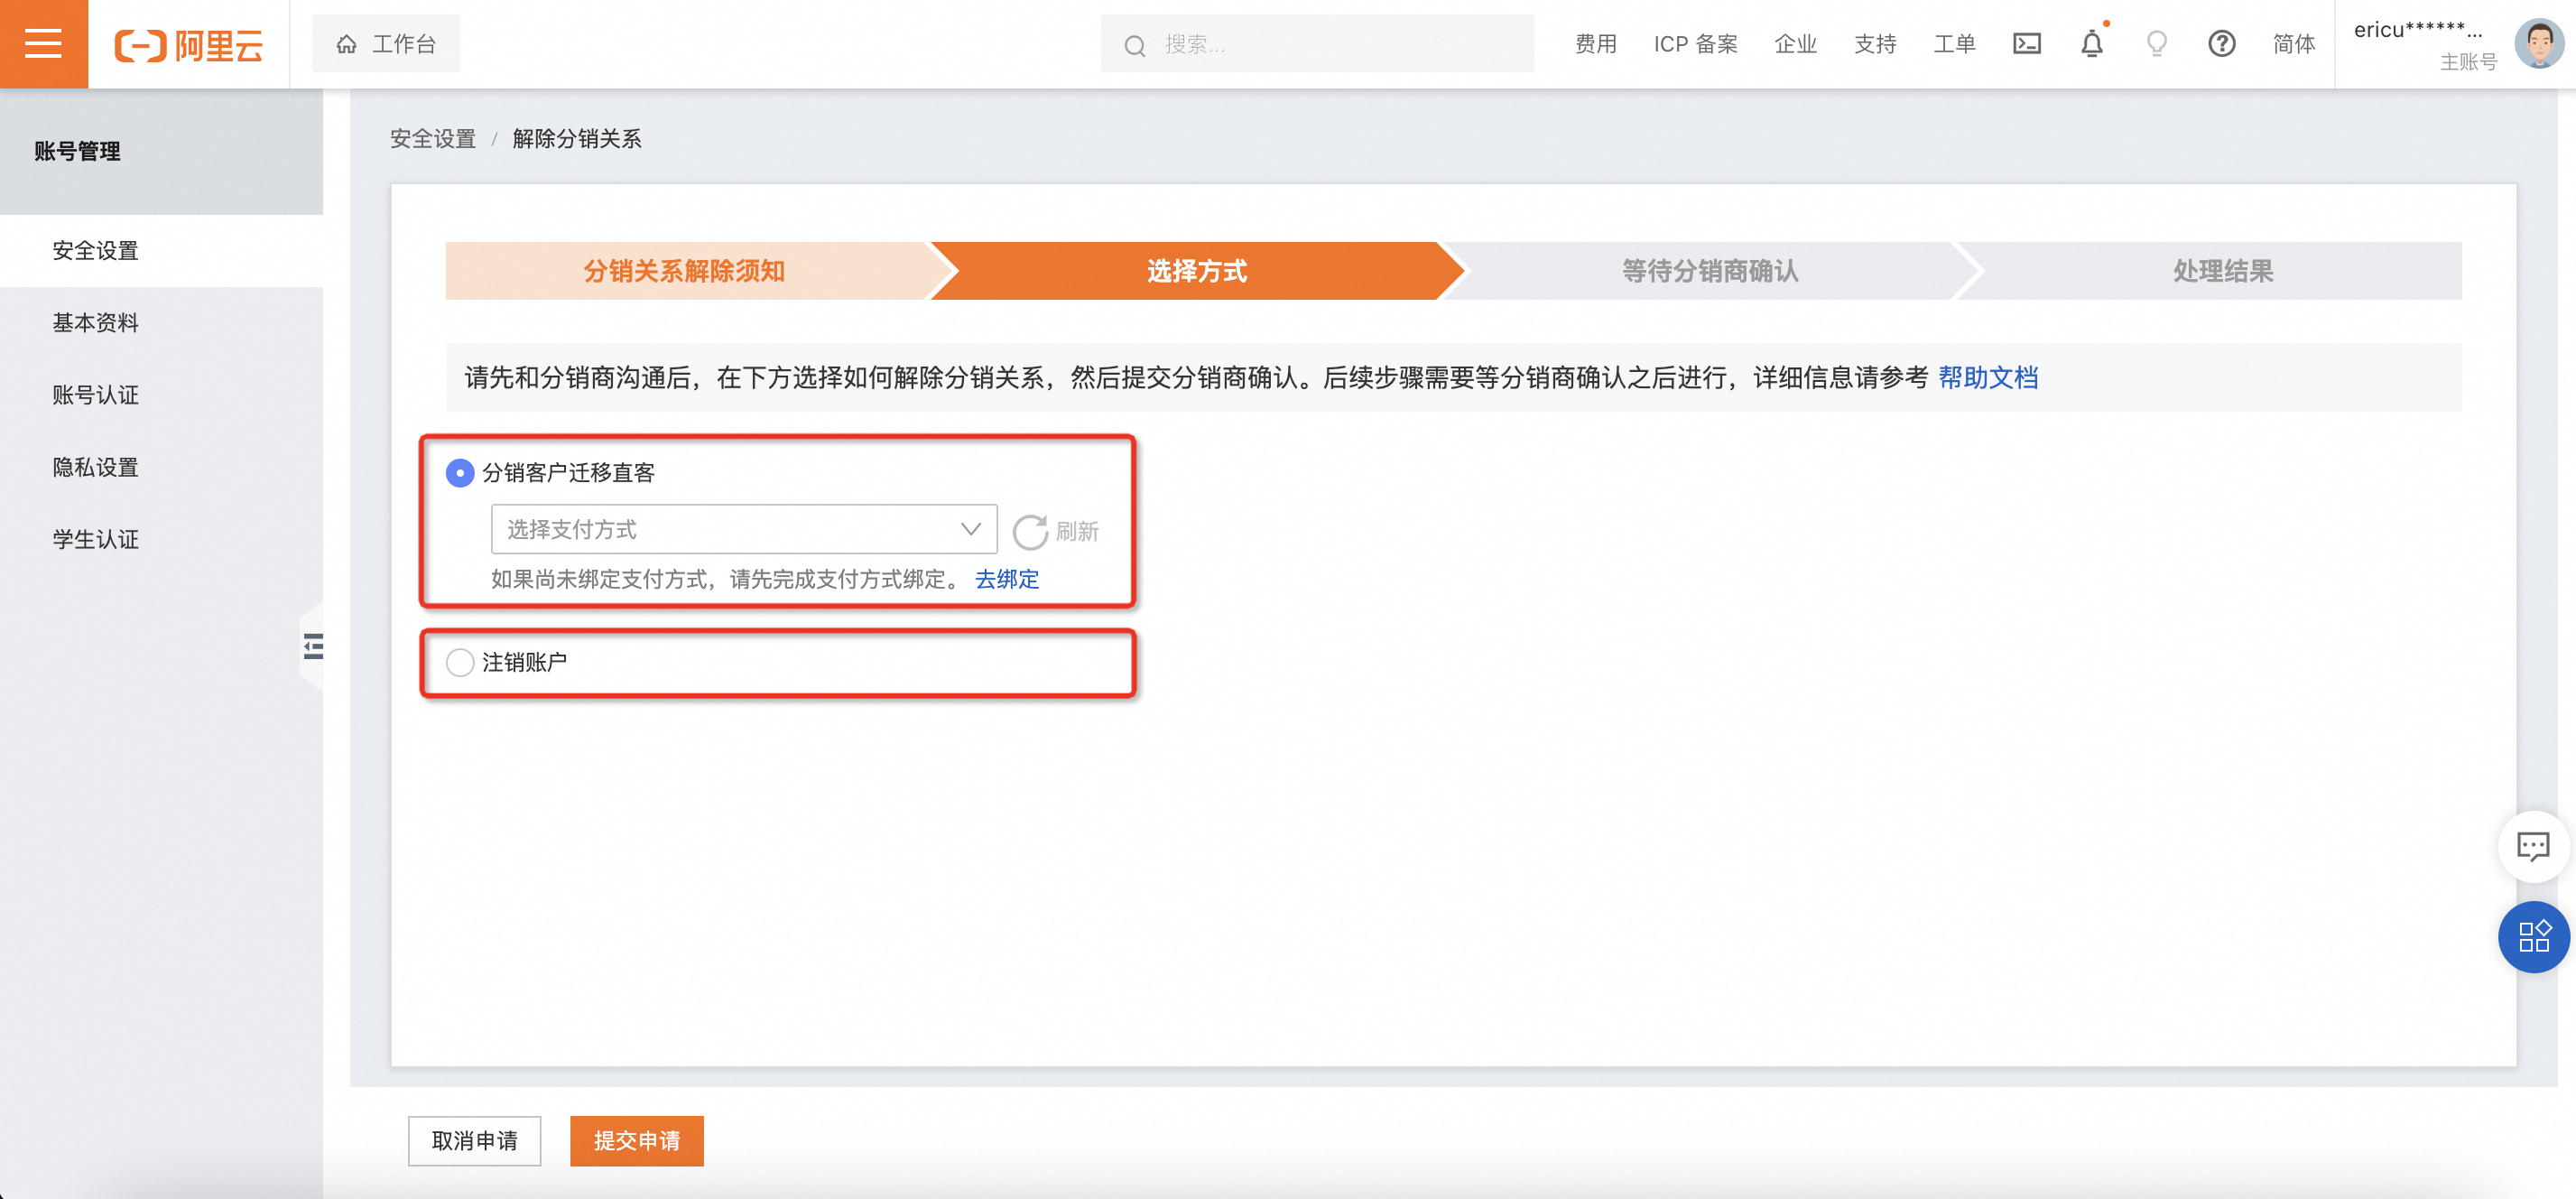Open the chat feedback floating icon
The width and height of the screenshot is (2576, 1199).
(2532, 846)
